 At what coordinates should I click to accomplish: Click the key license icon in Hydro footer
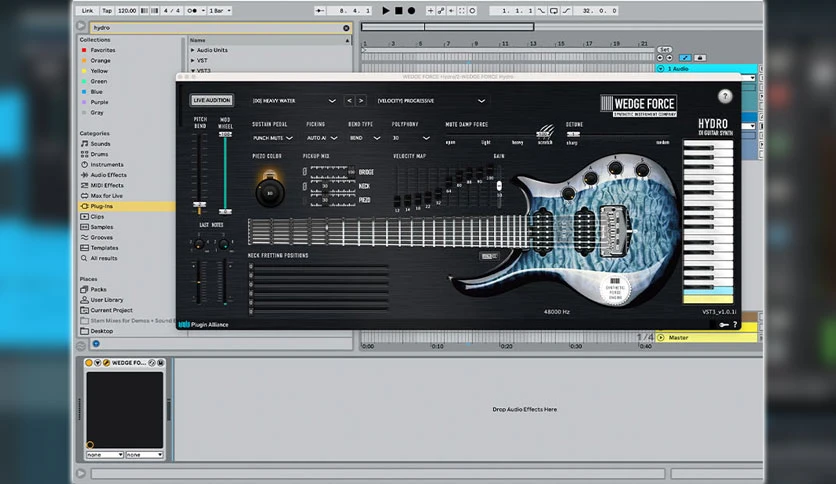tap(724, 325)
